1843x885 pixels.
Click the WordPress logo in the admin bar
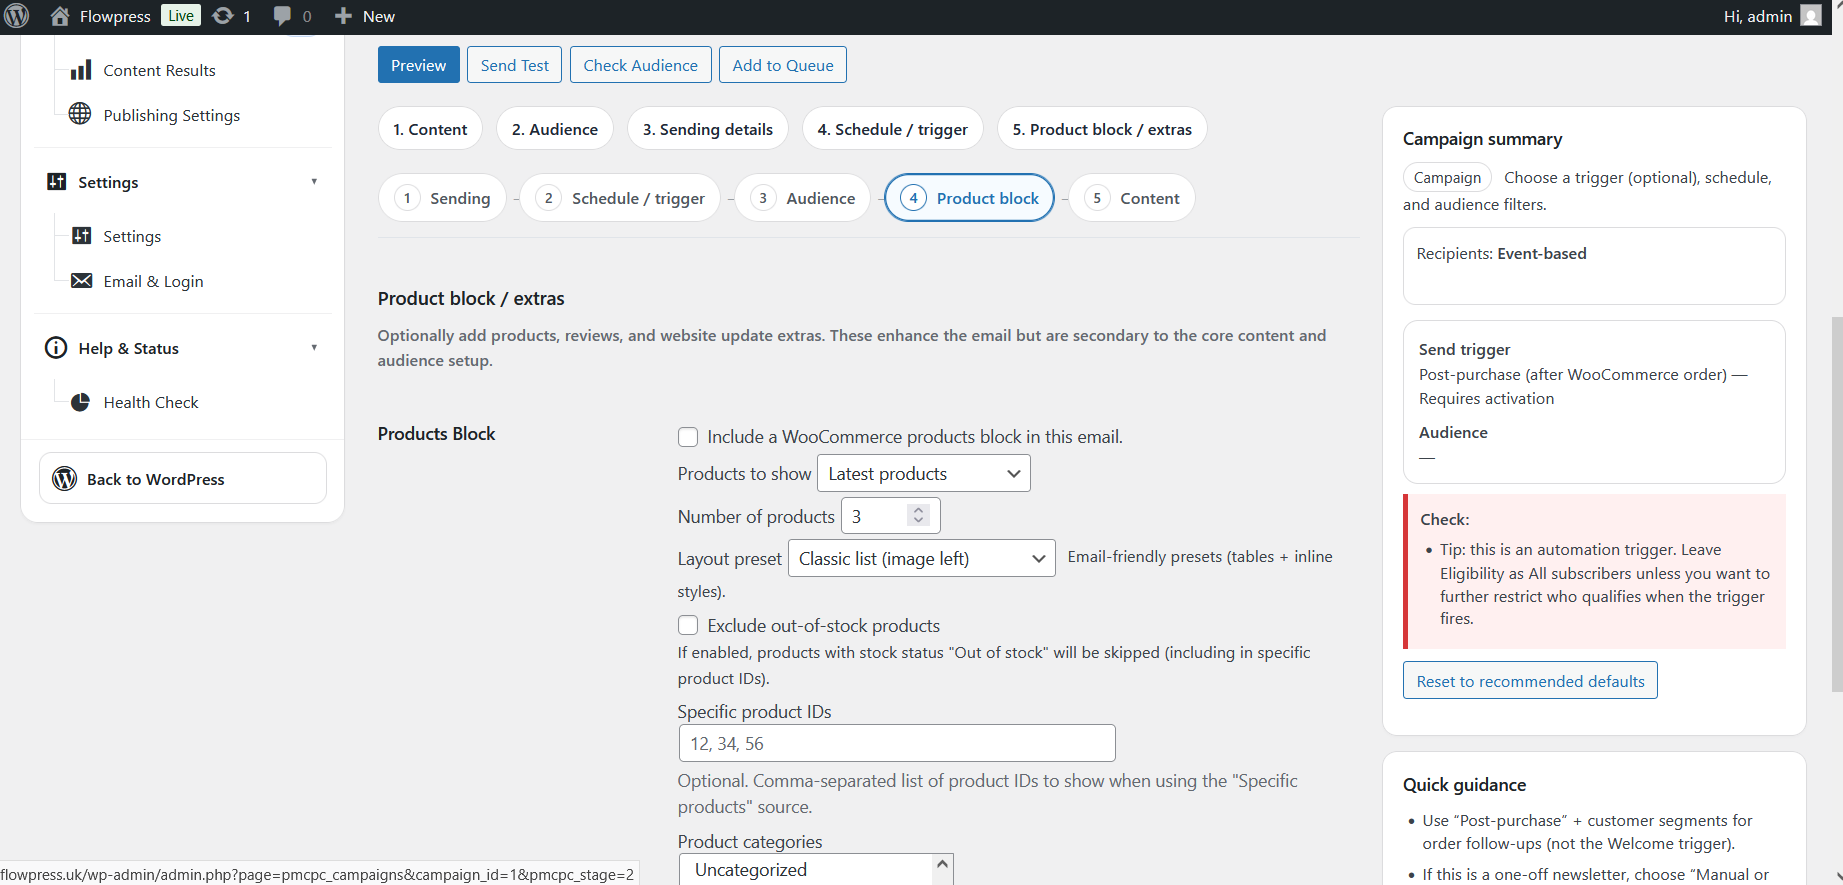pos(17,16)
